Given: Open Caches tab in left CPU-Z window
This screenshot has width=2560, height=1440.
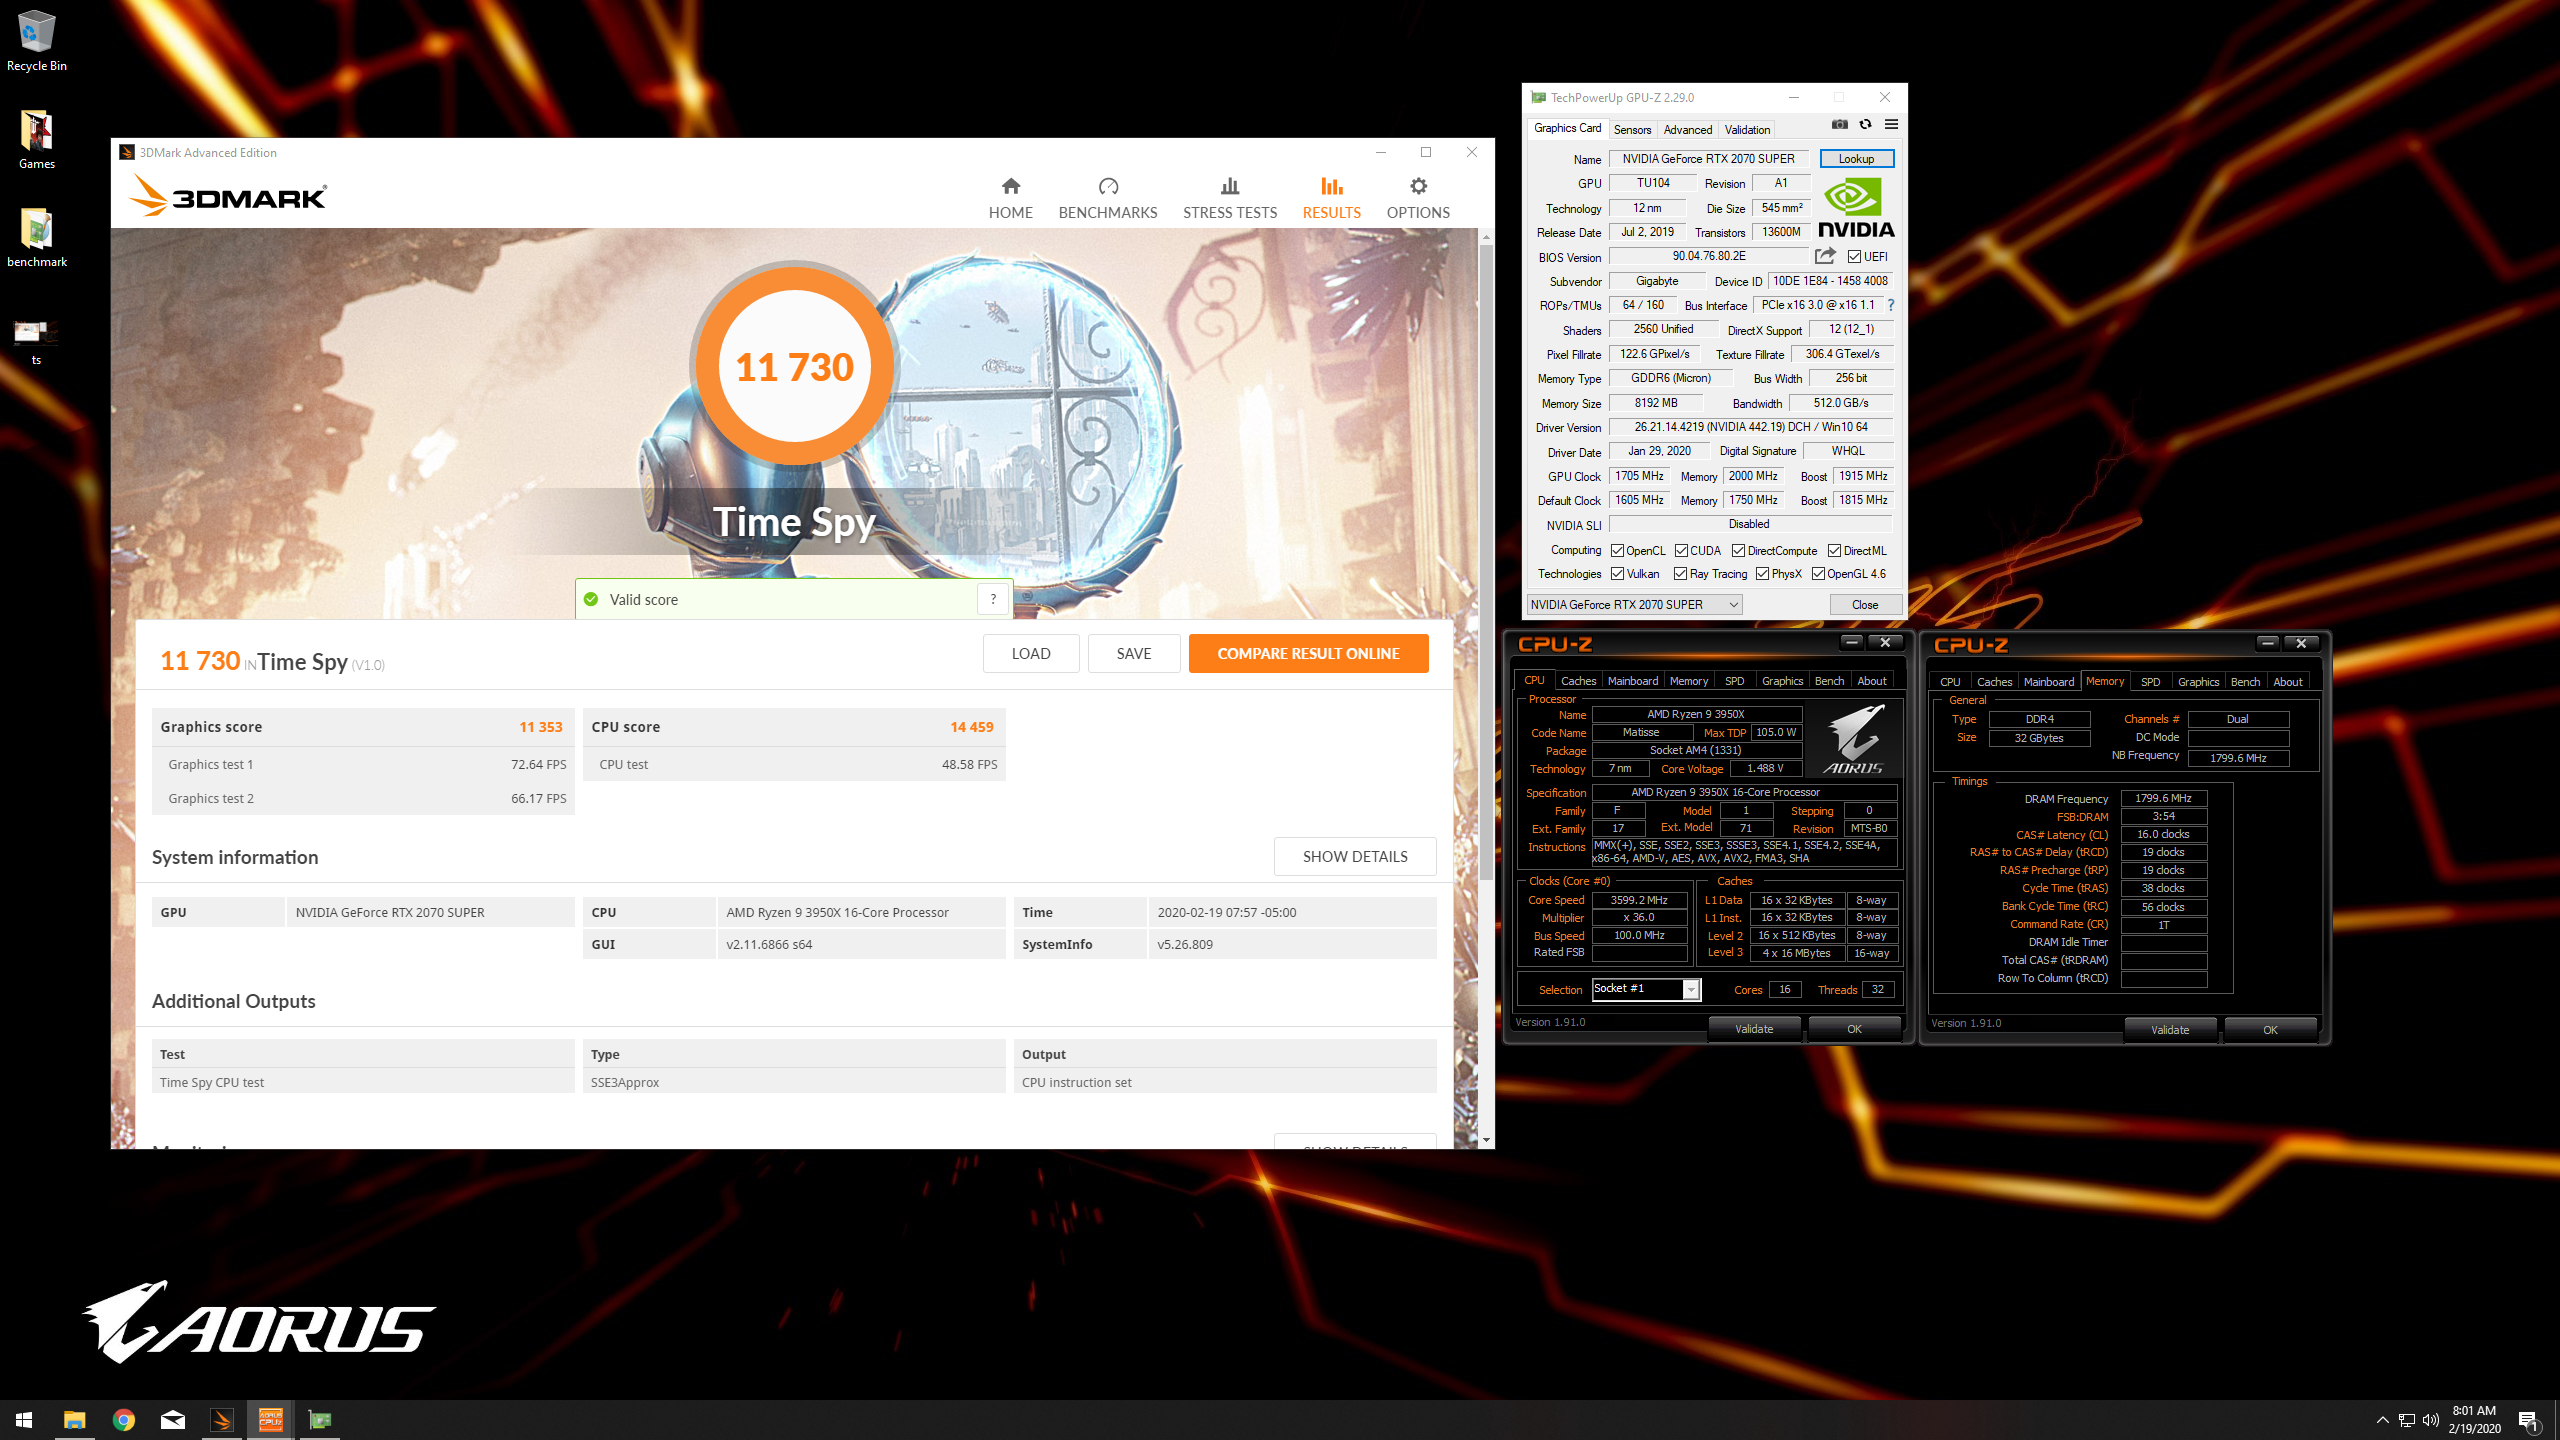Looking at the screenshot, I should point(1578,681).
